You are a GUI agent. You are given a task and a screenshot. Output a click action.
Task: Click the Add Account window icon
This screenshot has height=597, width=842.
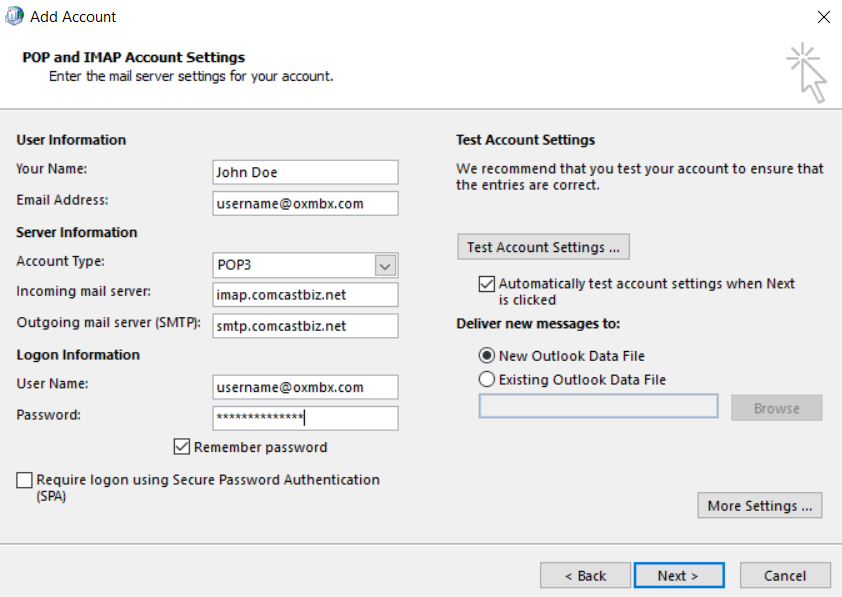coord(12,16)
